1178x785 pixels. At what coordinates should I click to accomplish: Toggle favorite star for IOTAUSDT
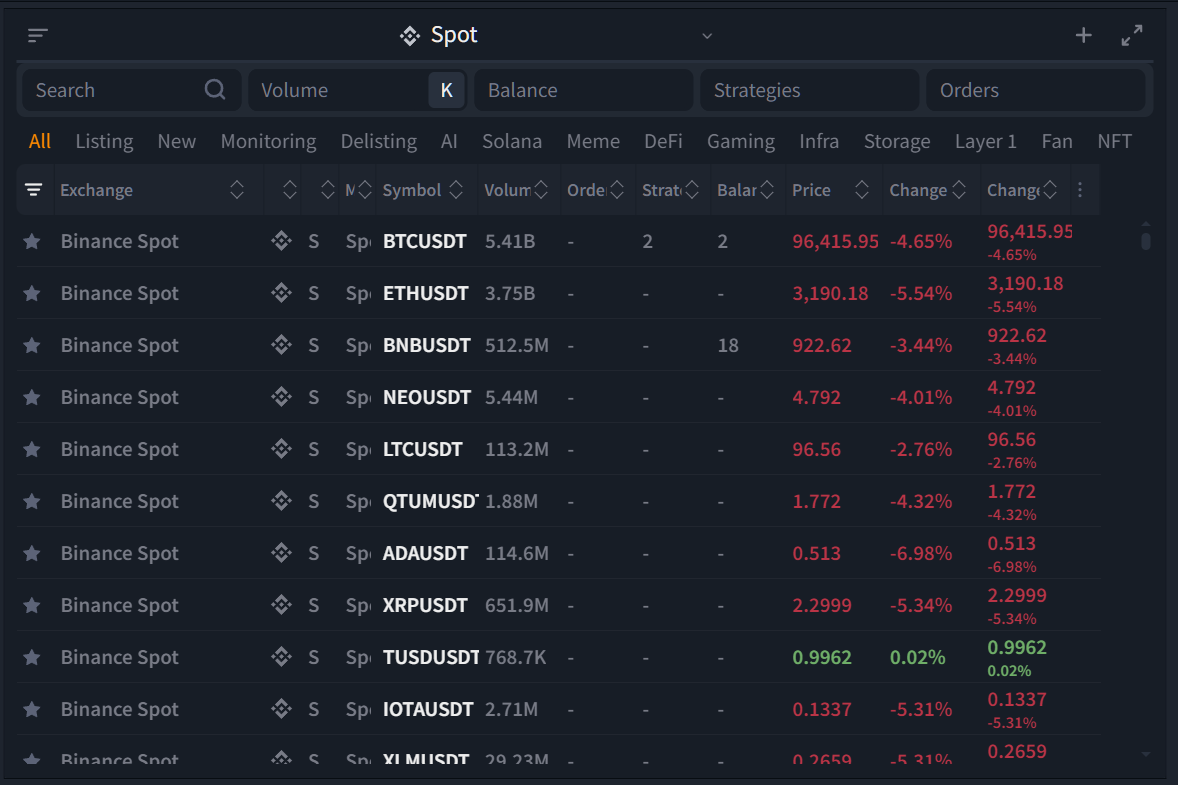(x=32, y=709)
